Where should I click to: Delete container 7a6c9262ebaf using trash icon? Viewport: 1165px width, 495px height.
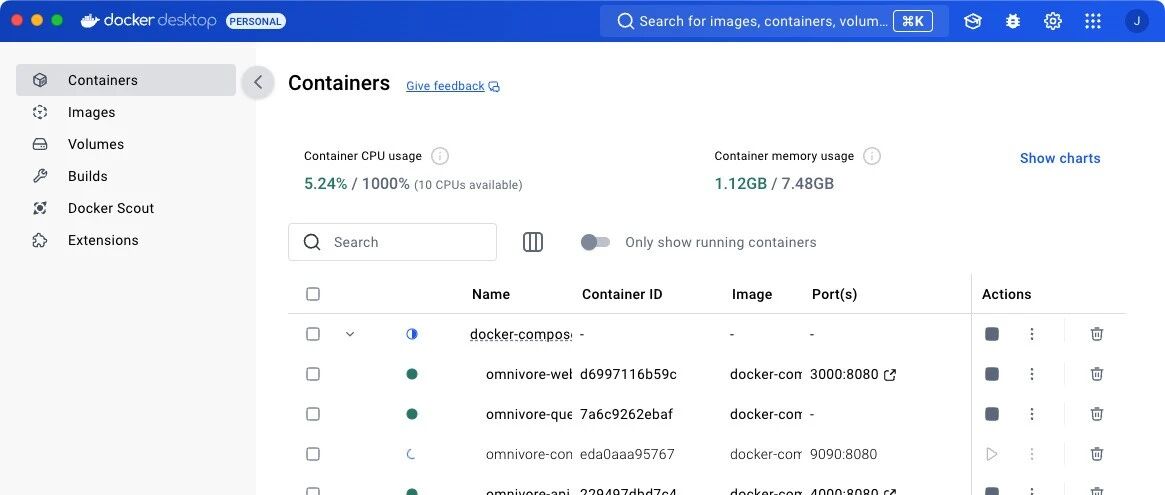(x=1097, y=414)
